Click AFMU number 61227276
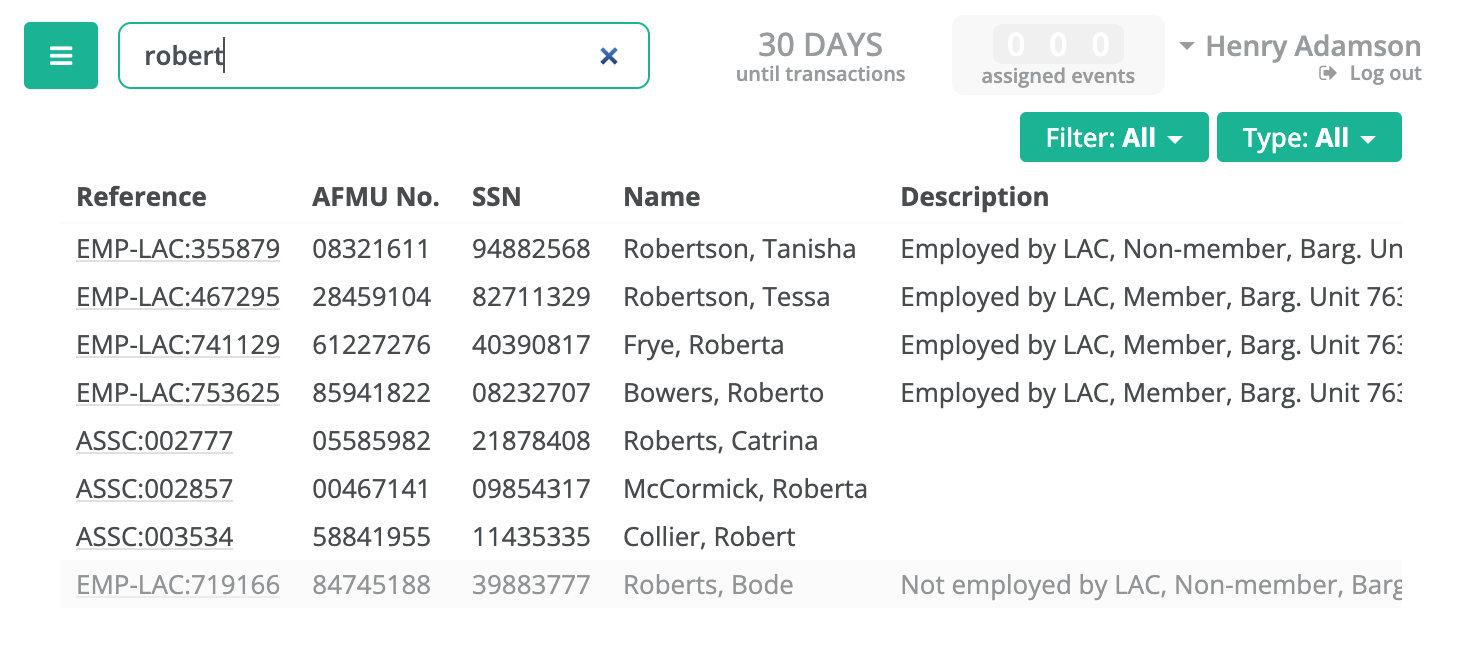Viewport: 1462px width, 666px height. pyautogui.click(x=371, y=345)
